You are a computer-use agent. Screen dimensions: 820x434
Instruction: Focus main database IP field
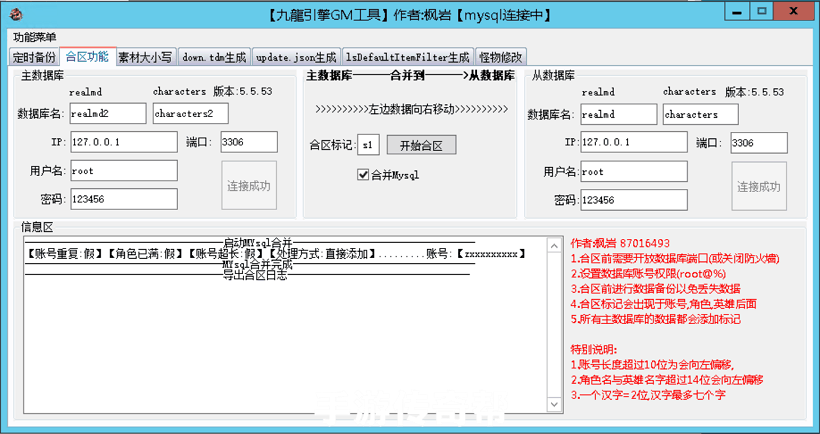coord(123,142)
